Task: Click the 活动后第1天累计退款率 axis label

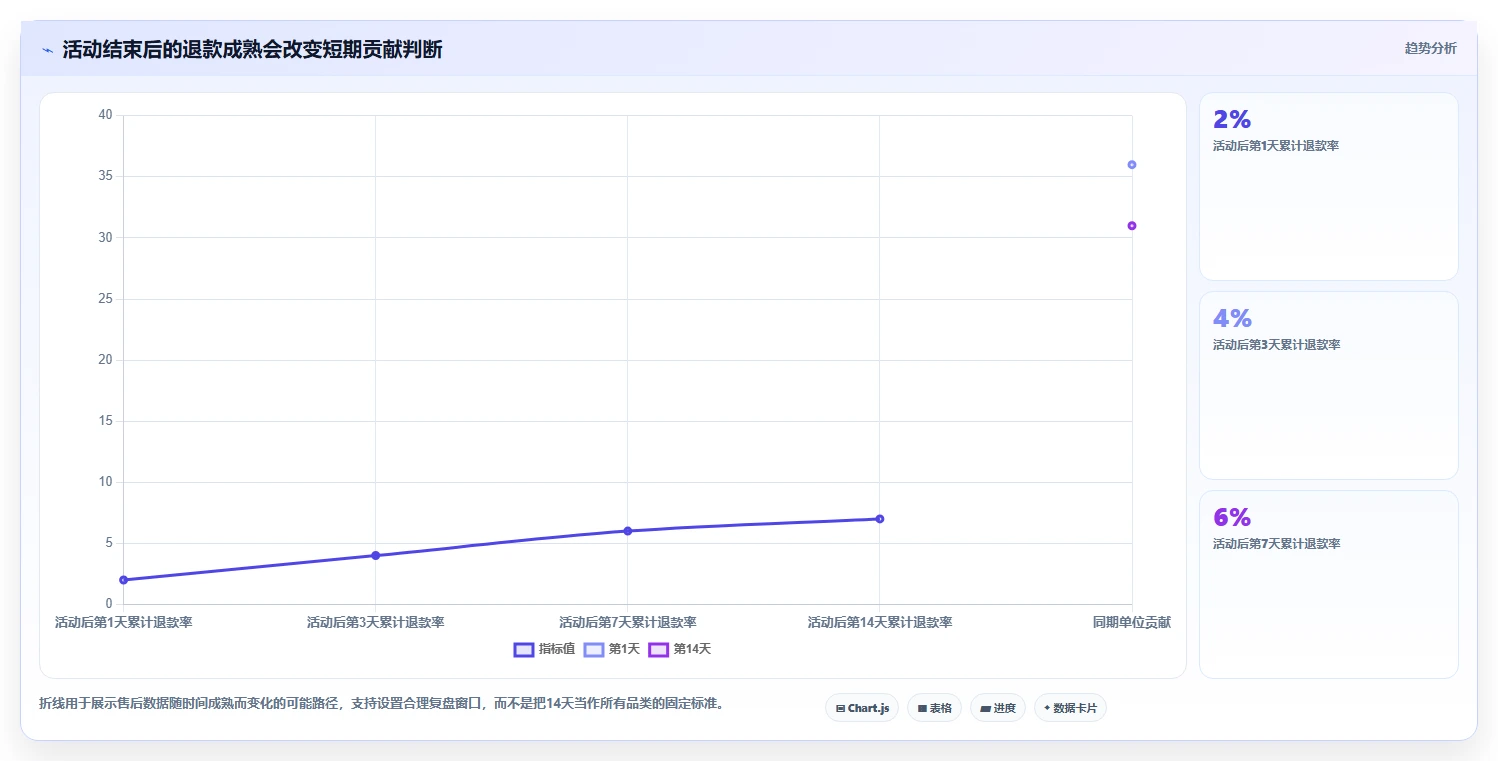Action: coord(123,622)
